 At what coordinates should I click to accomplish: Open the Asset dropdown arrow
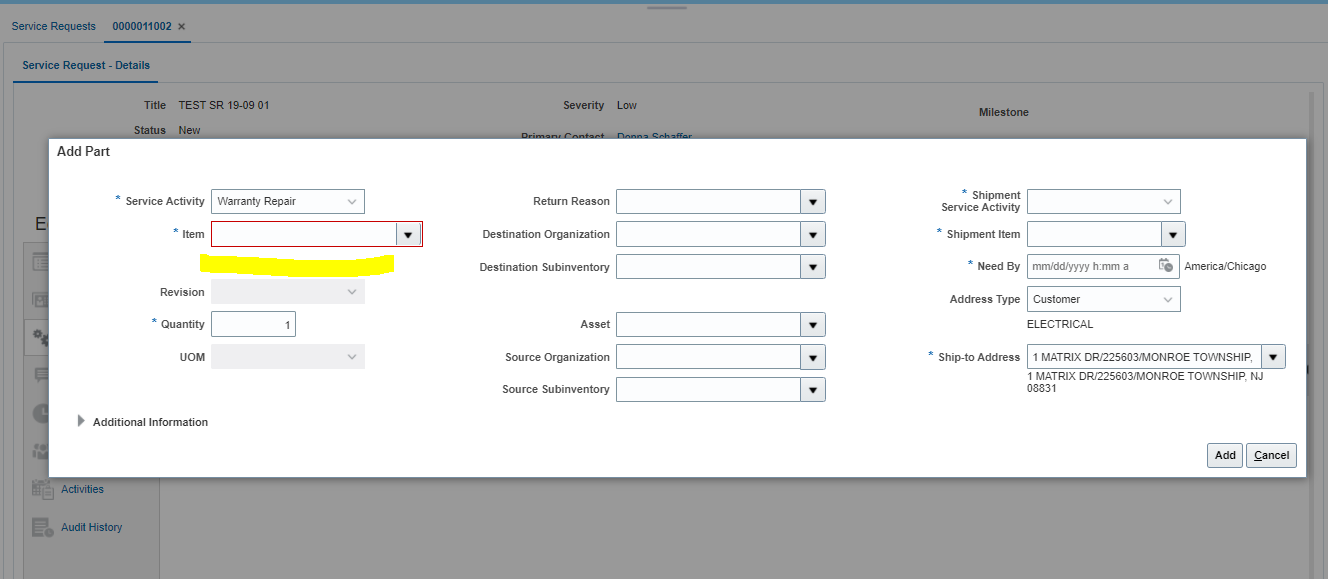(x=813, y=325)
